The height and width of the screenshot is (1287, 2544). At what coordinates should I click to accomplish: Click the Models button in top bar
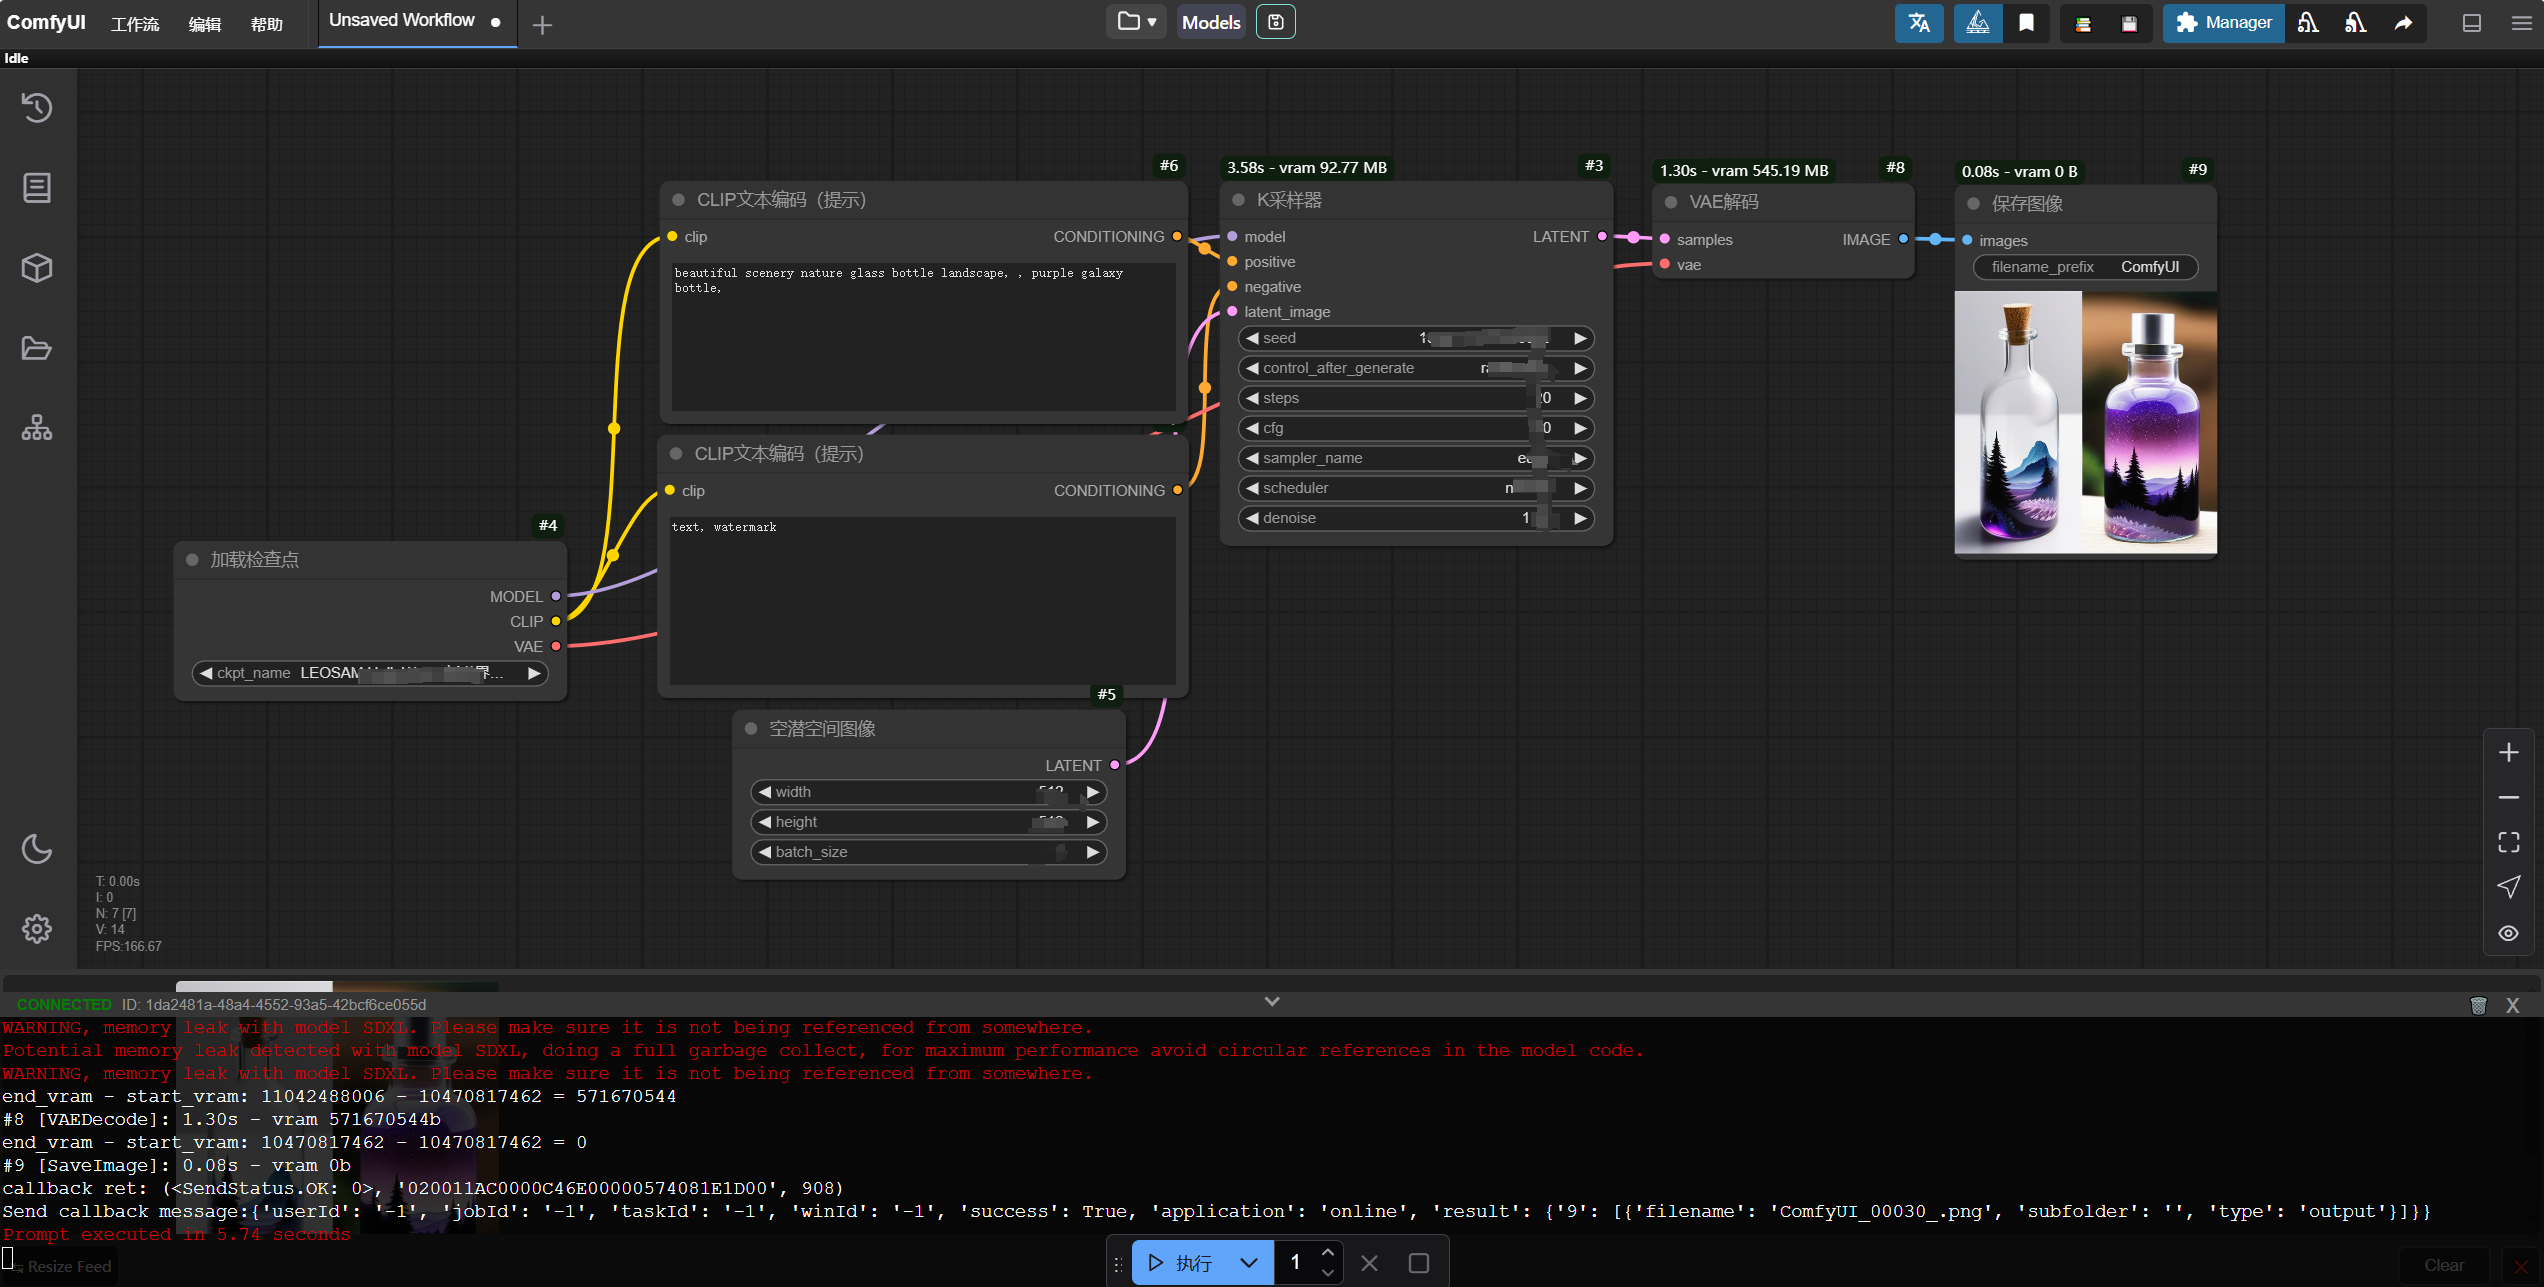point(1210,23)
